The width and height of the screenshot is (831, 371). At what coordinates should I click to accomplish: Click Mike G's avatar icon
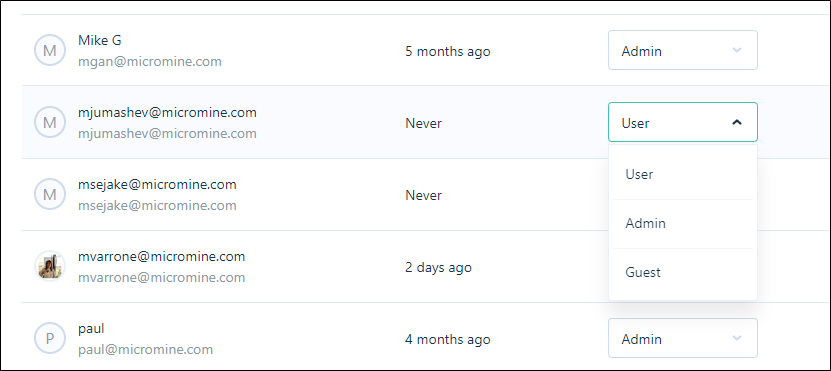[50, 50]
